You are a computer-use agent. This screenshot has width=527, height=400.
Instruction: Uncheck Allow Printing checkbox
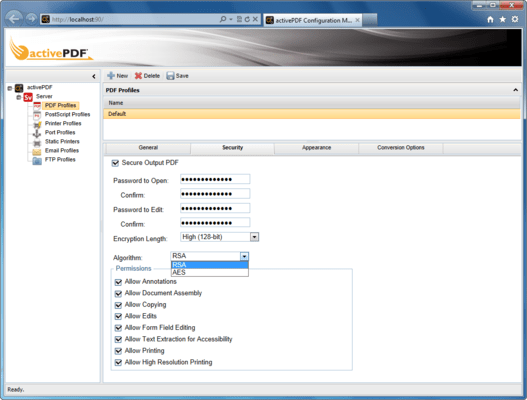[x=118, y=351]
